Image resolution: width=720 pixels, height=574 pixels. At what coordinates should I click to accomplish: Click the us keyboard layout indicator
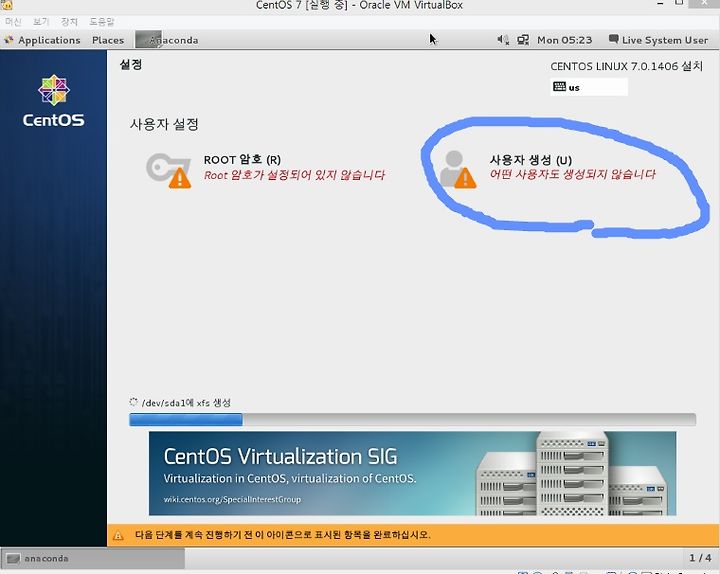tap(589, 87)
